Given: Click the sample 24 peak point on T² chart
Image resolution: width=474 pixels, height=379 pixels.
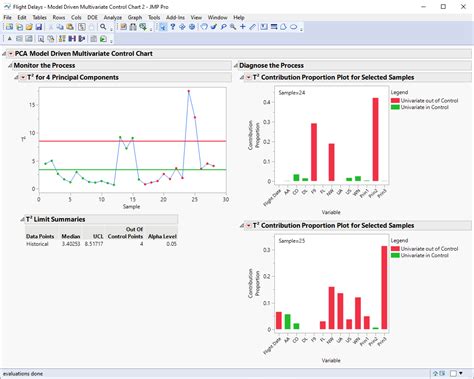Looking at the screenshot, I should [189, 91].
